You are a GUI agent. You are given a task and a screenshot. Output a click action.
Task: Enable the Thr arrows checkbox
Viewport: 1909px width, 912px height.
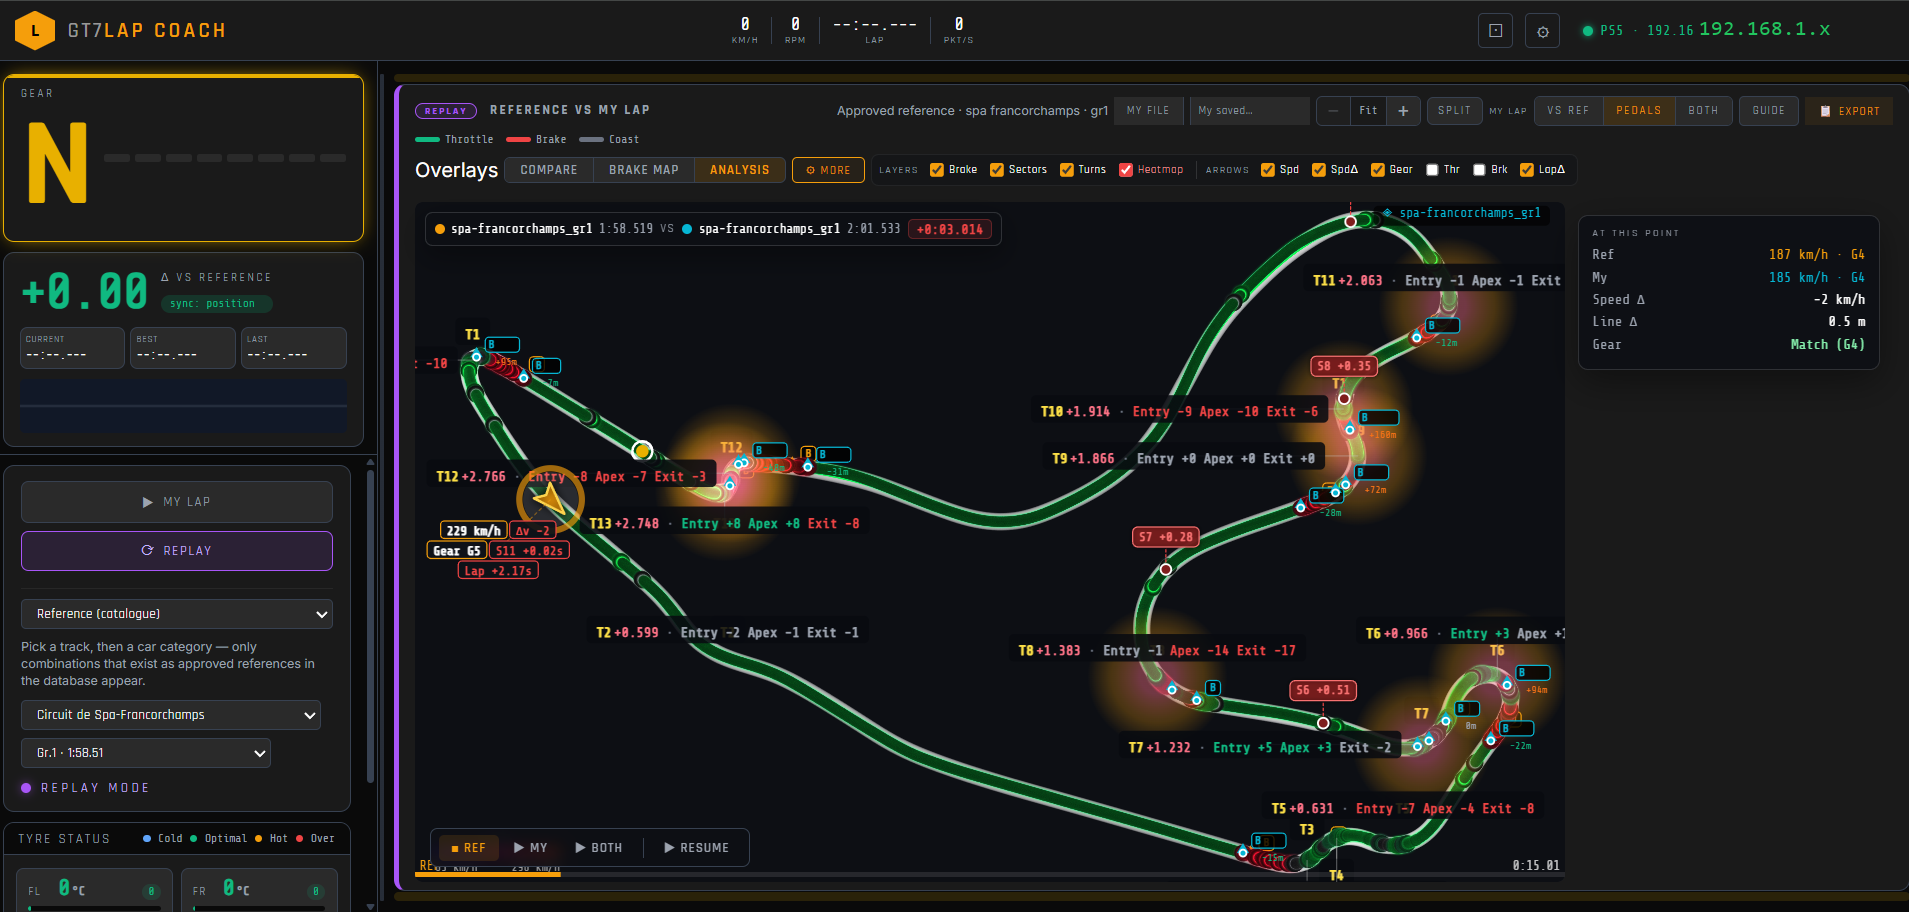point(1432,170)
